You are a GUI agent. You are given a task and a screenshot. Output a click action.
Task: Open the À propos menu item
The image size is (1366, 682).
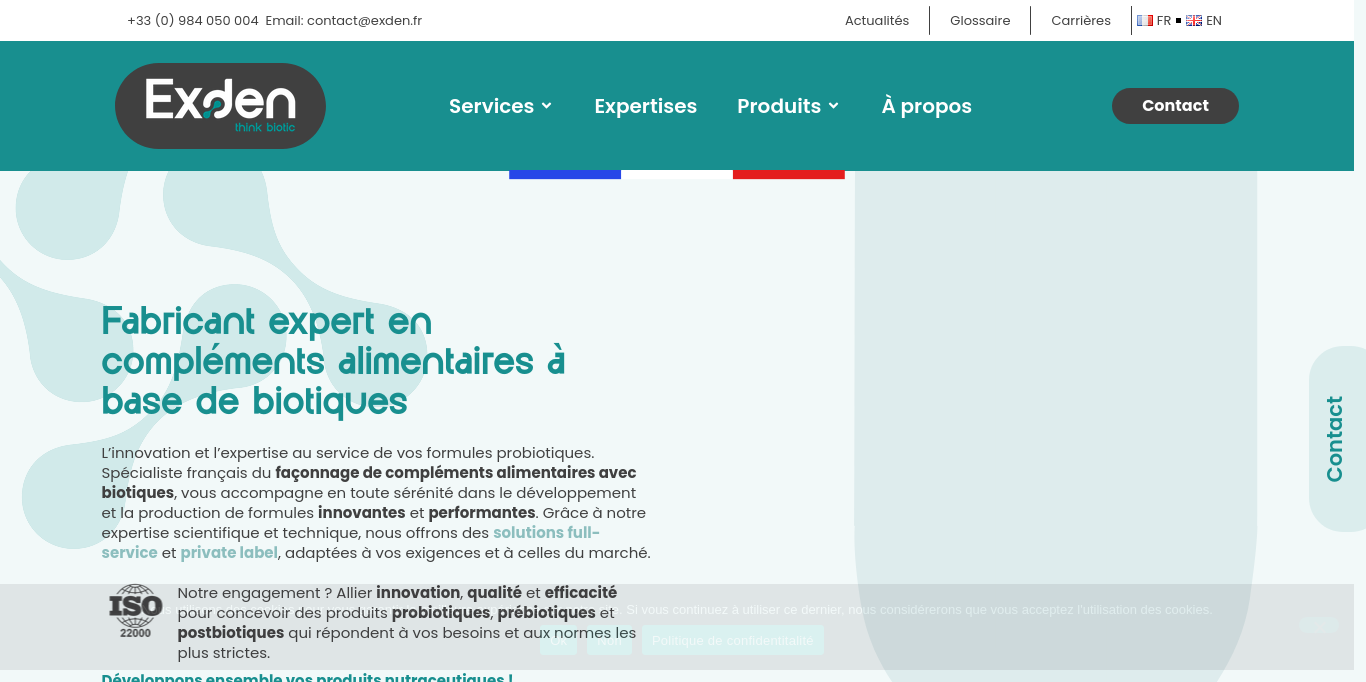(x=925, y=106)
